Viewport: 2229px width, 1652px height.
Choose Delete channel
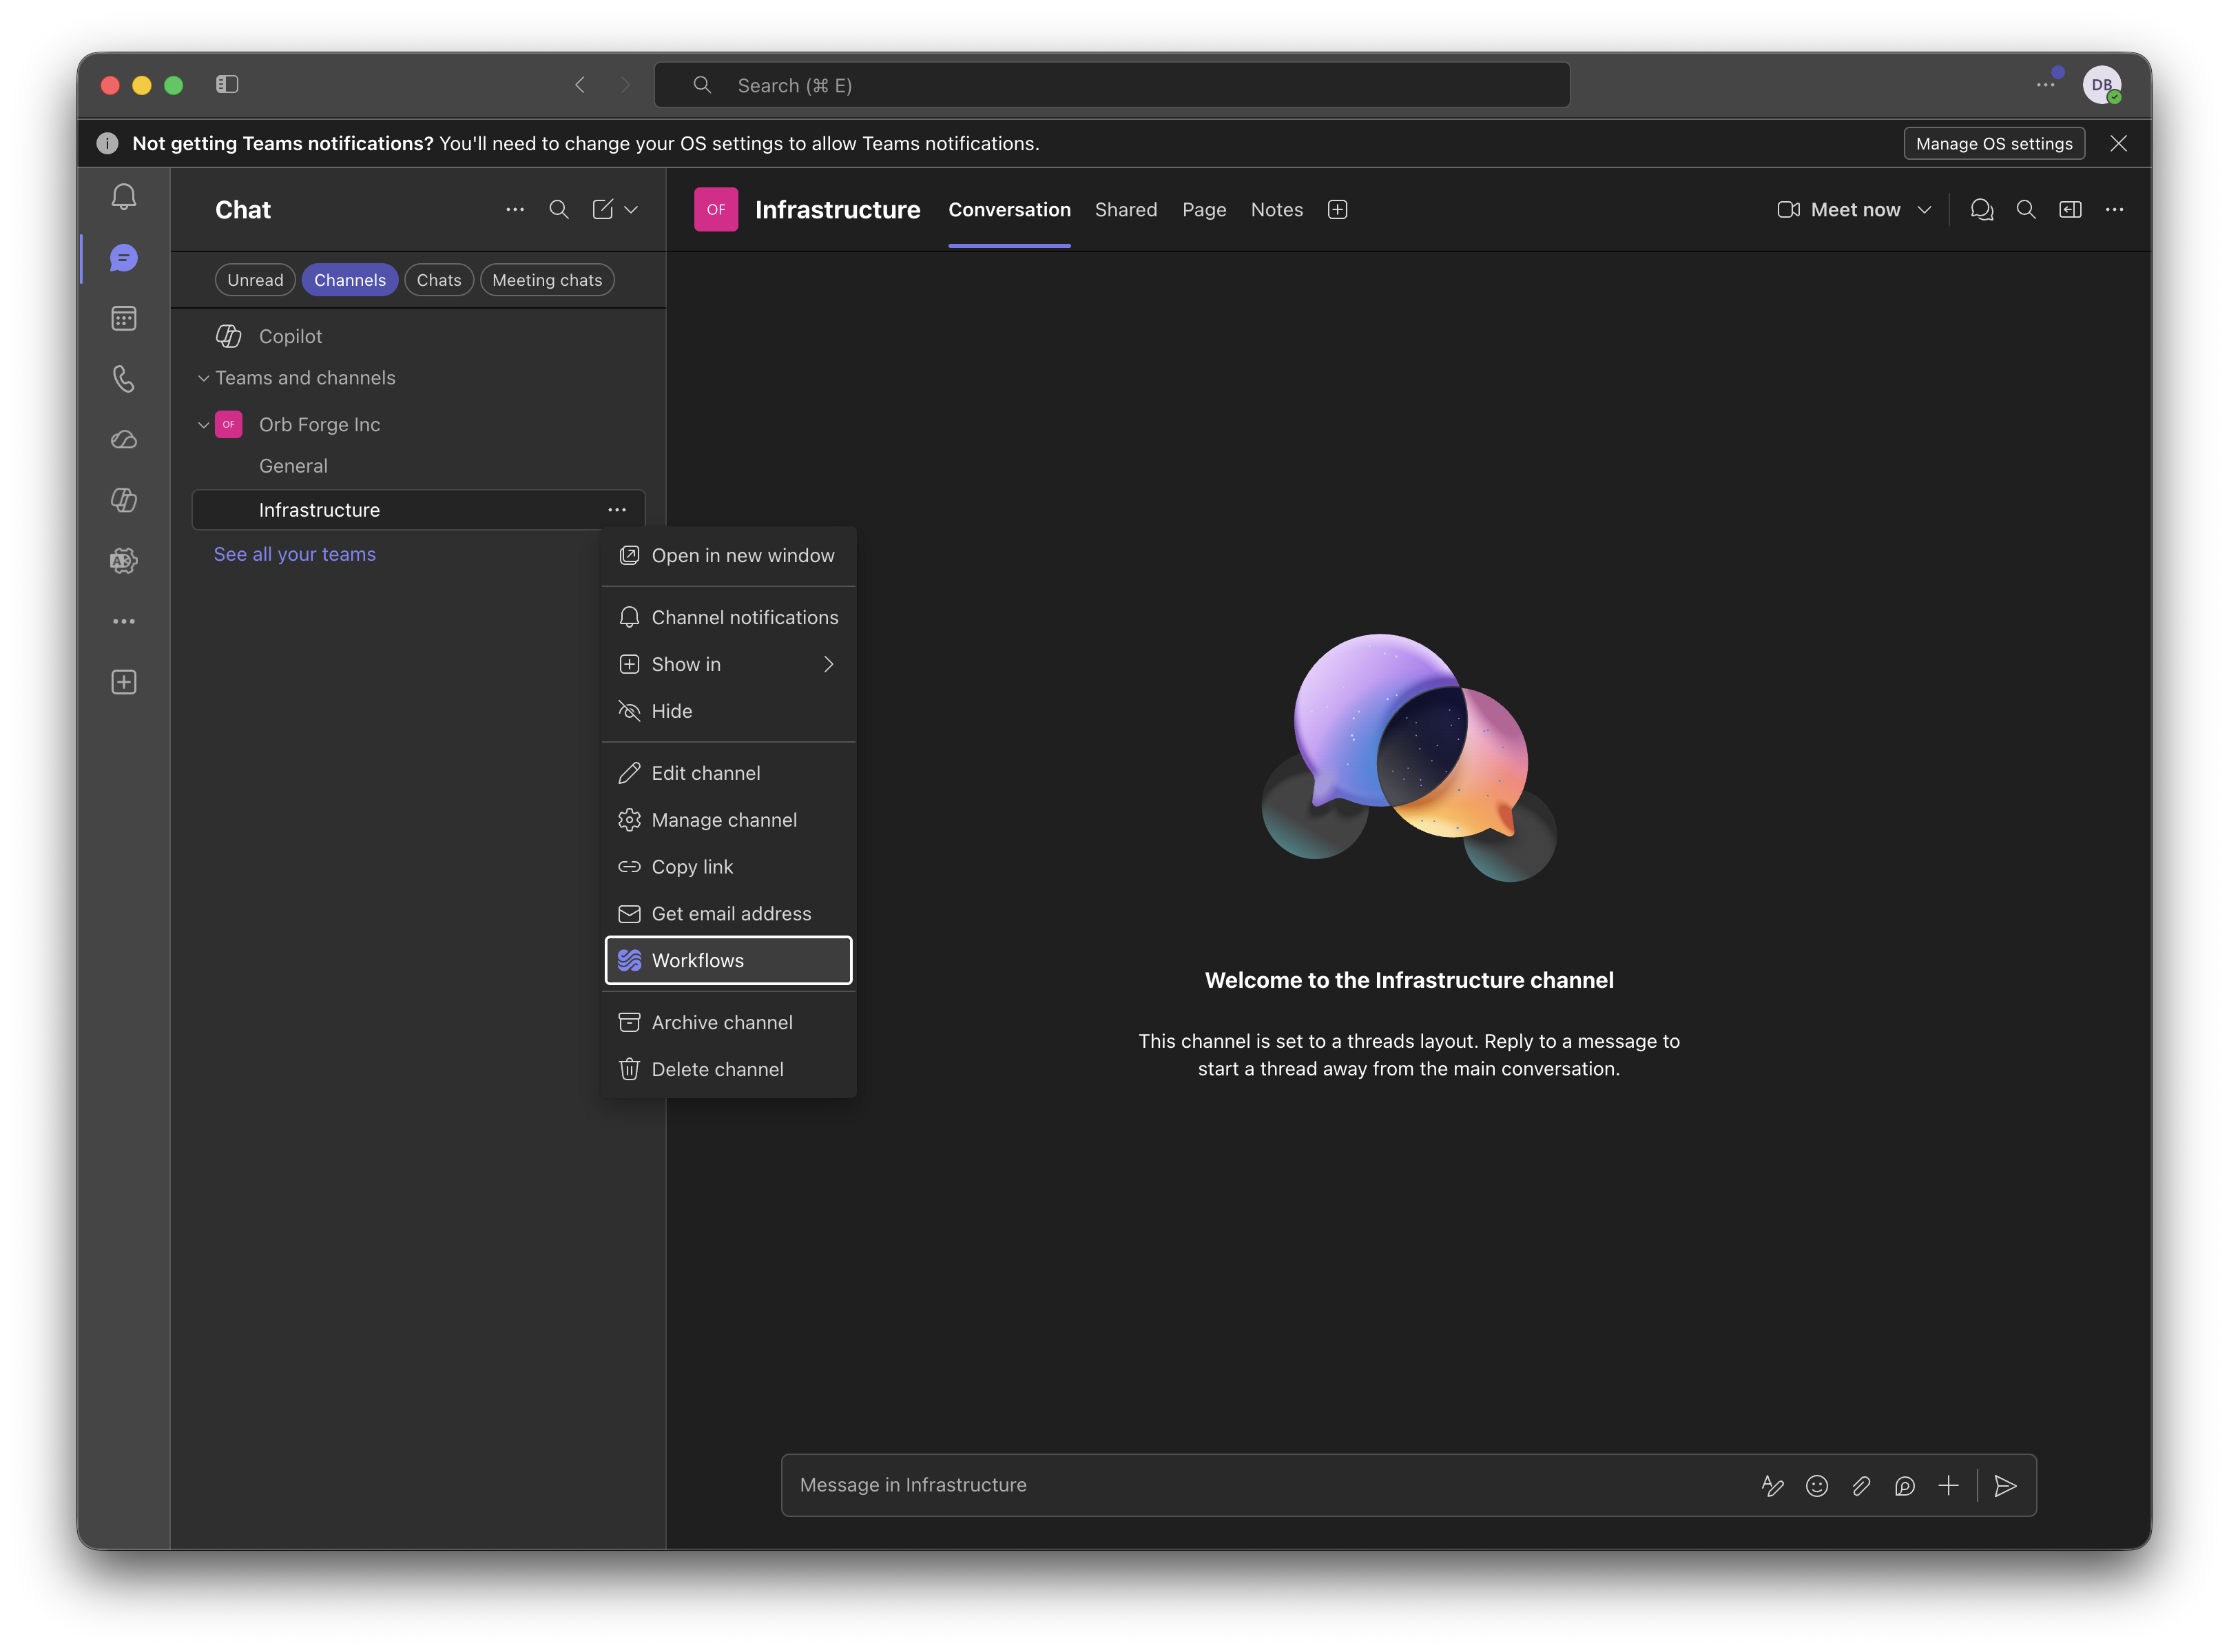click(729, 1069)
